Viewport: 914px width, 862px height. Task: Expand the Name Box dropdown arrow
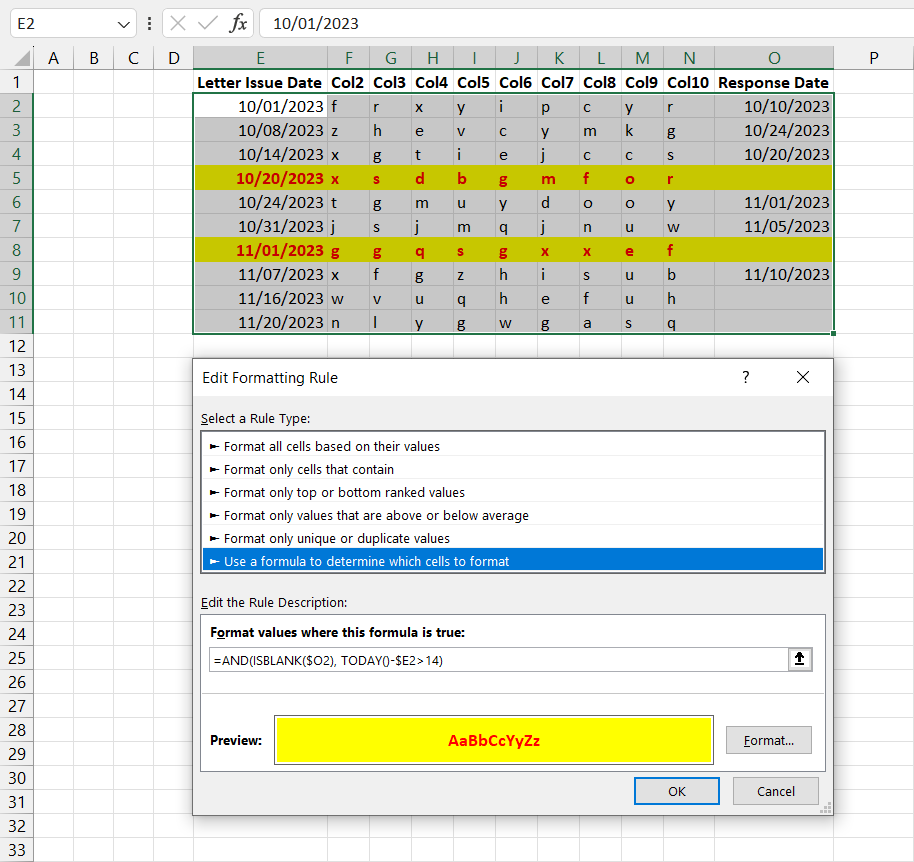click(x=124, y=23)
